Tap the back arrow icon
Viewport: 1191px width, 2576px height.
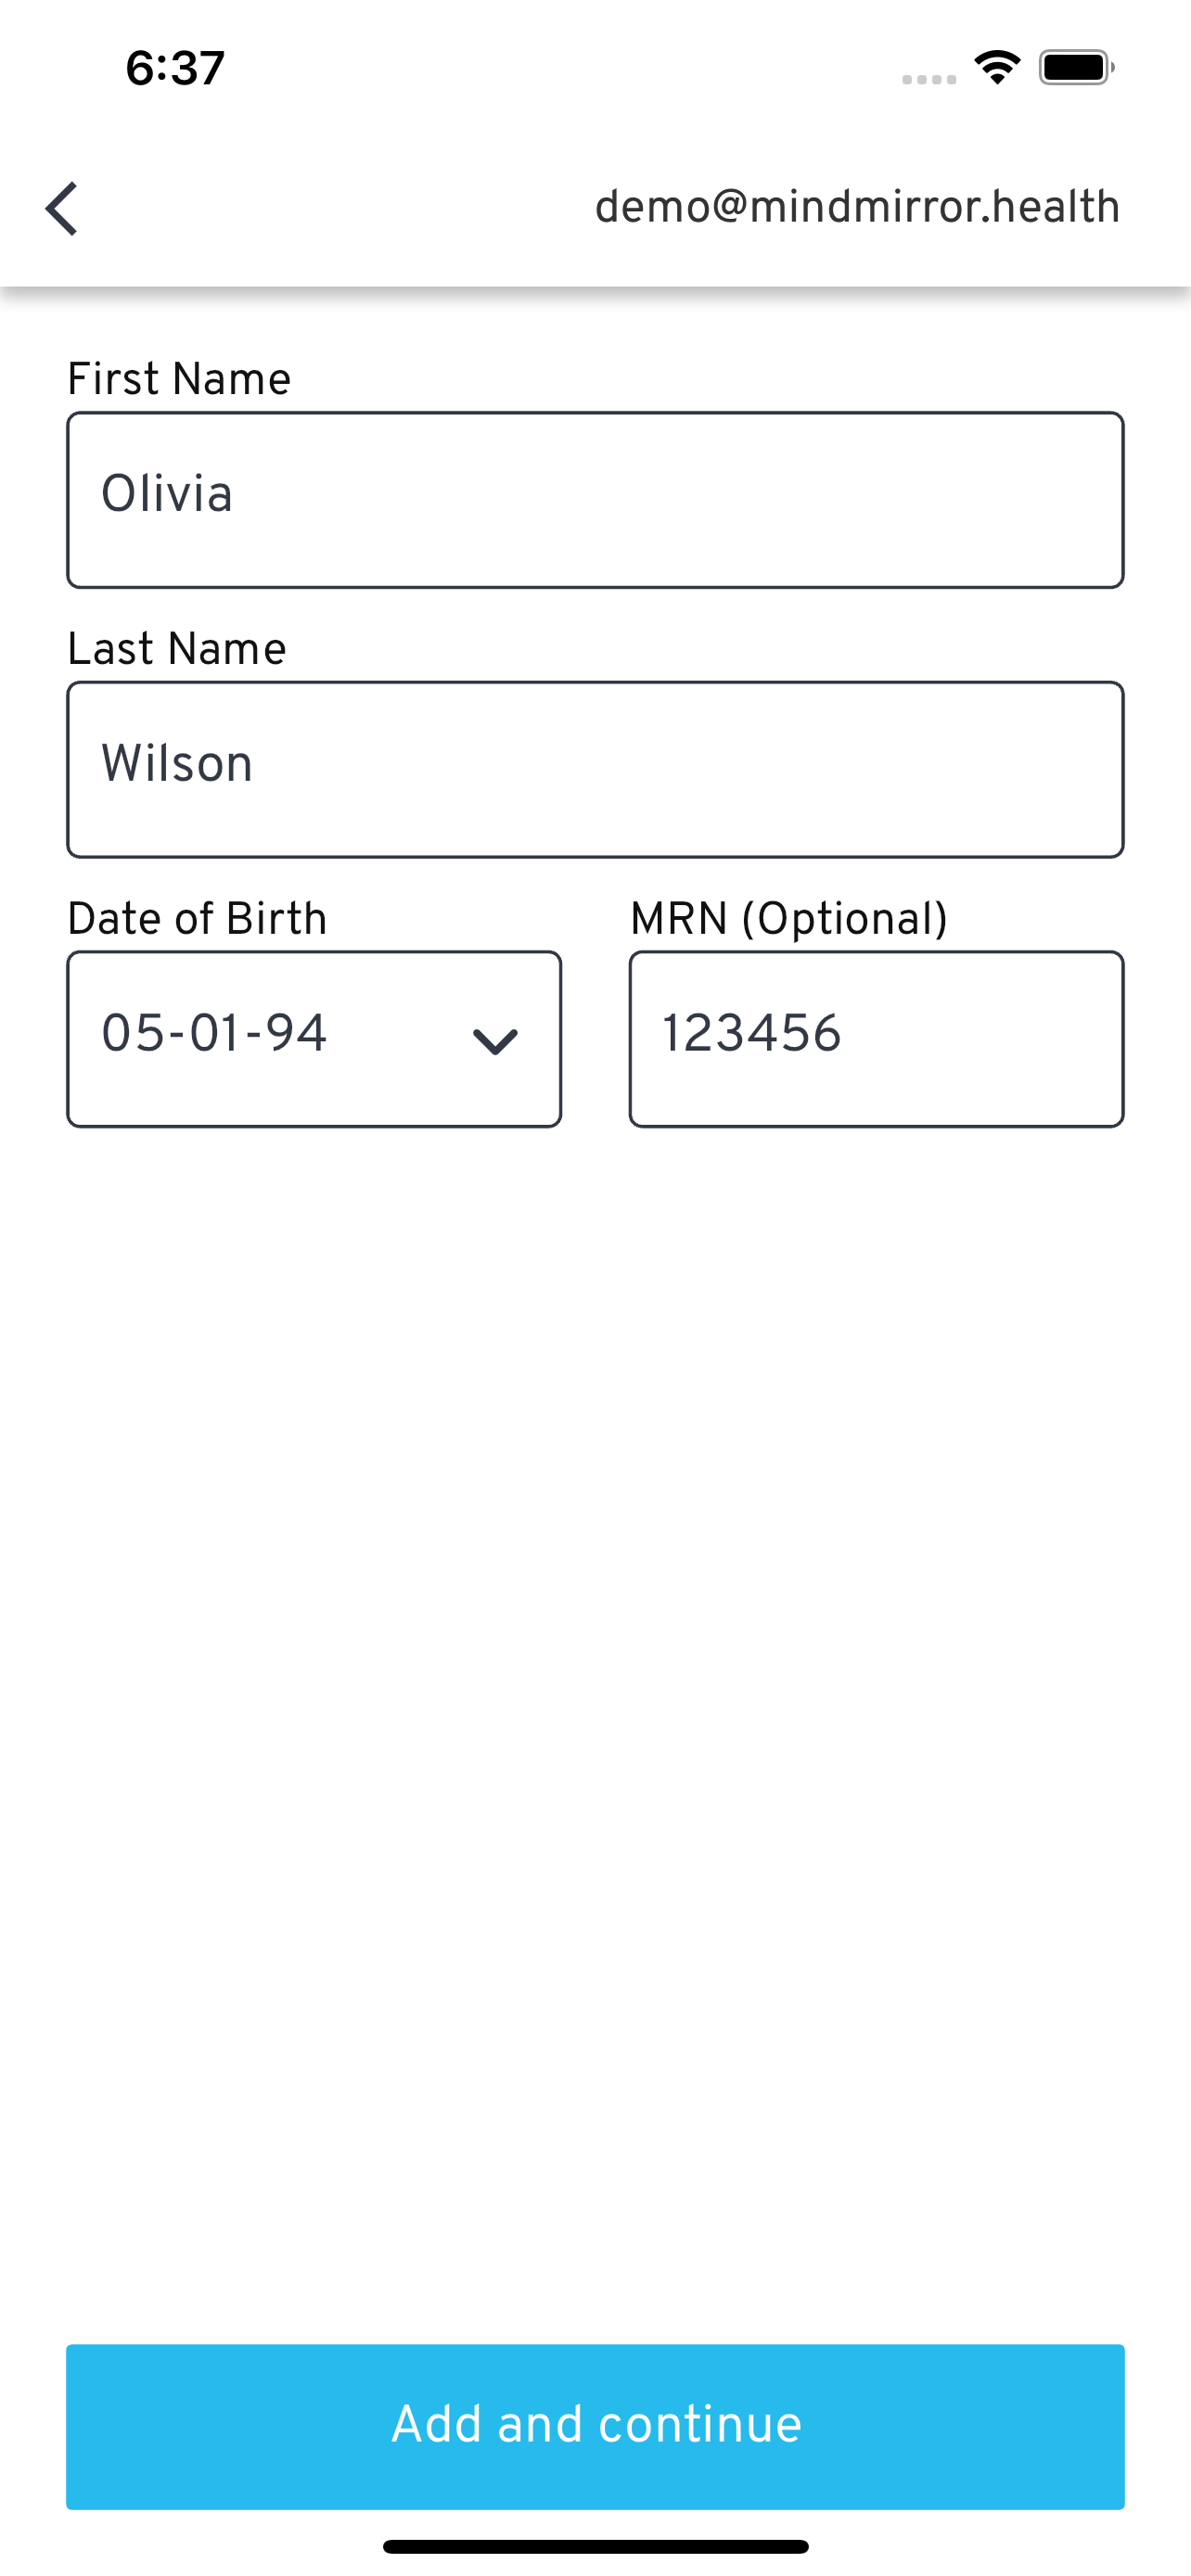(x=61, y=209)
